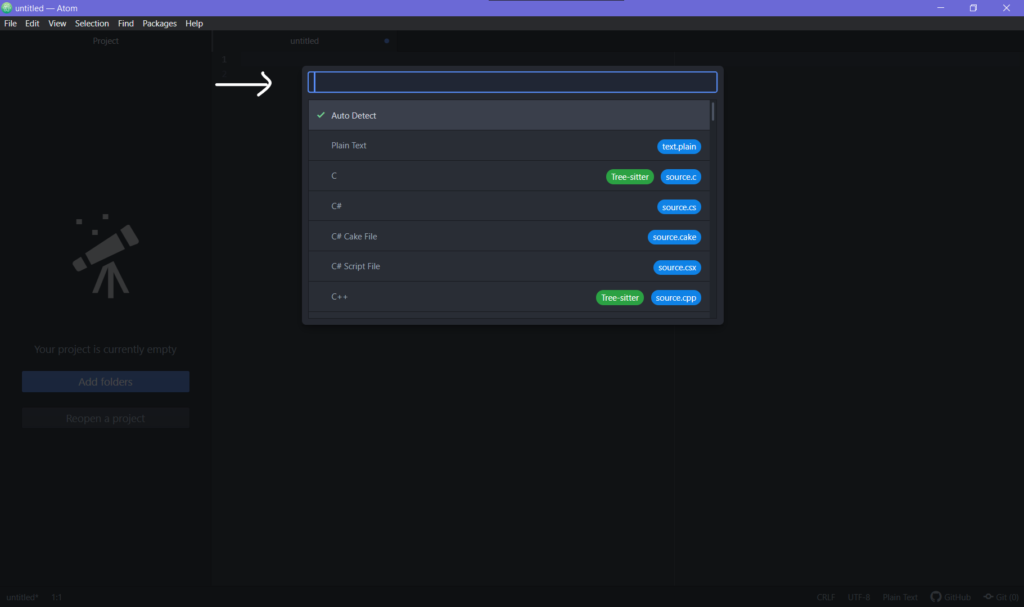This screenshot has width=1024, height=607.
Task: Click inside the grammar search field
Action: [511, 81]
